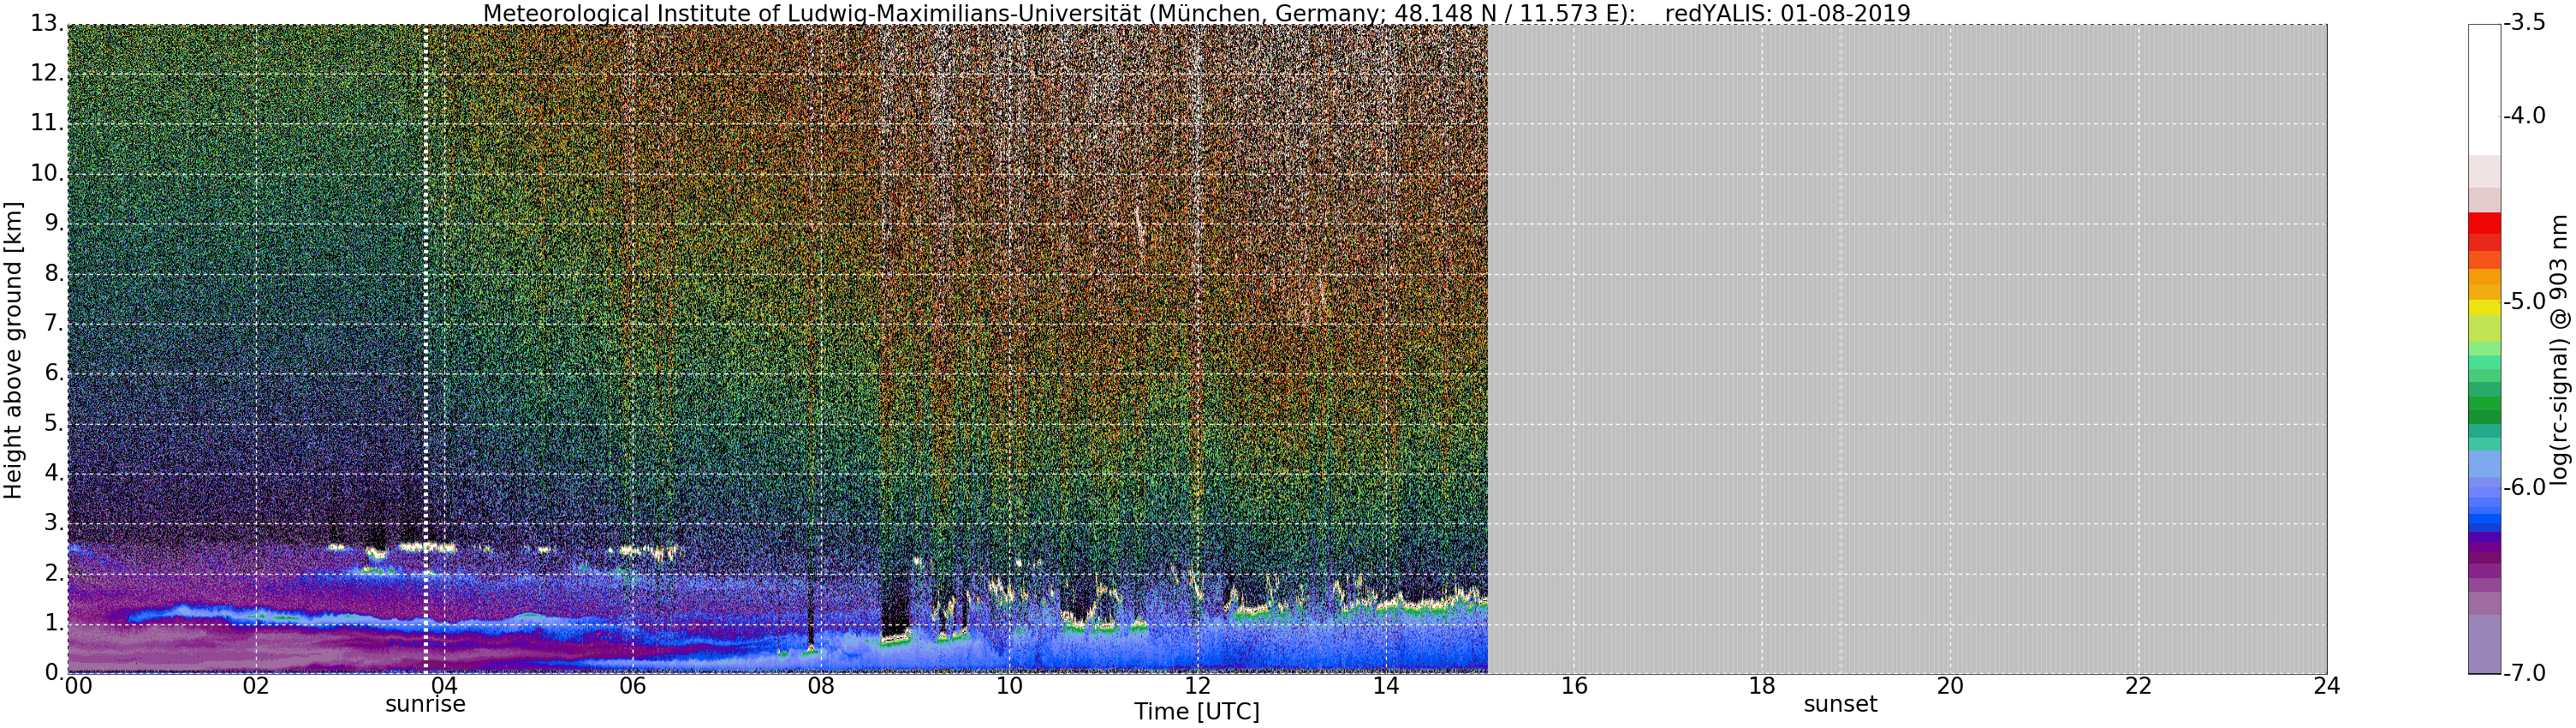Click the '04' time axis tick label

point(444,686)
